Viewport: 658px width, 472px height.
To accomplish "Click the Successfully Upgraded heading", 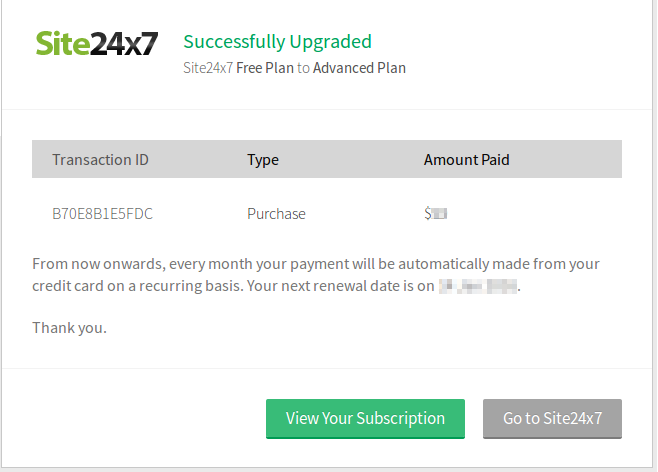I will [x=277, y=42].
